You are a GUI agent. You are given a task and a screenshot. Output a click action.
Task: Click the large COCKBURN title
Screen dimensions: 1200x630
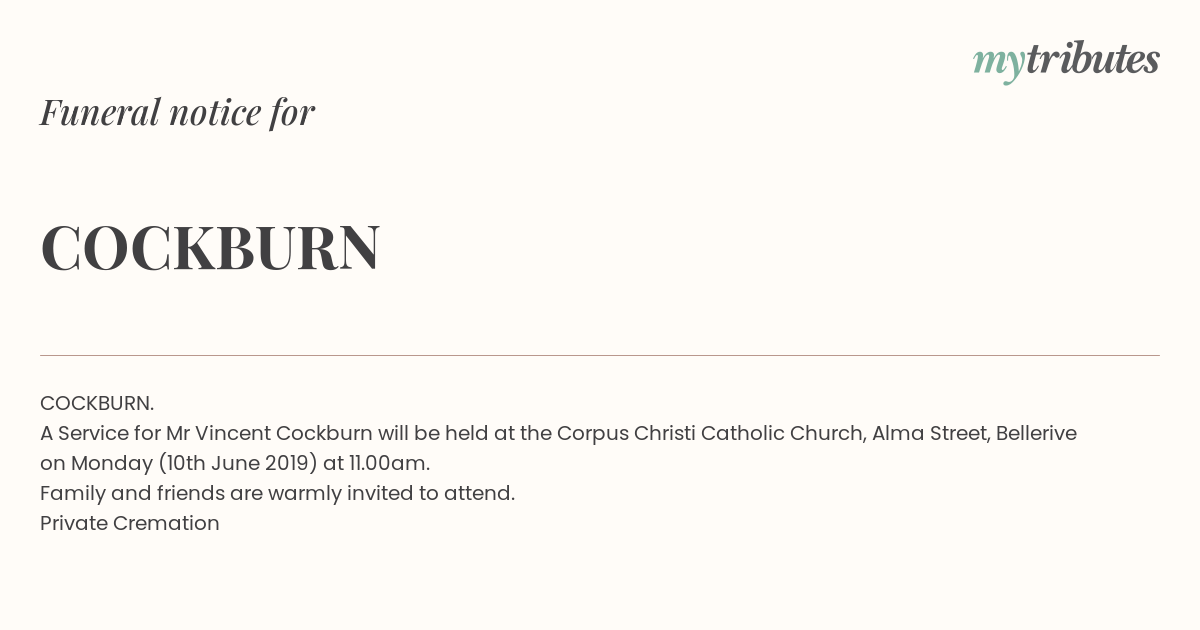[x=210, y=247]
